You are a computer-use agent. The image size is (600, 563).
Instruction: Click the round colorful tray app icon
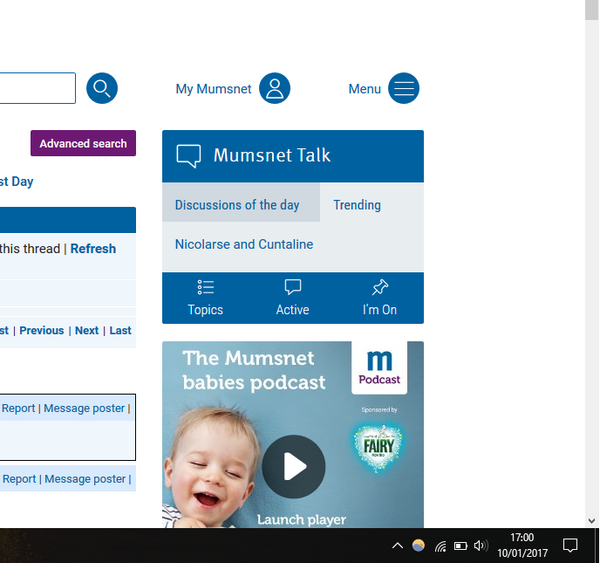[418, 545]
